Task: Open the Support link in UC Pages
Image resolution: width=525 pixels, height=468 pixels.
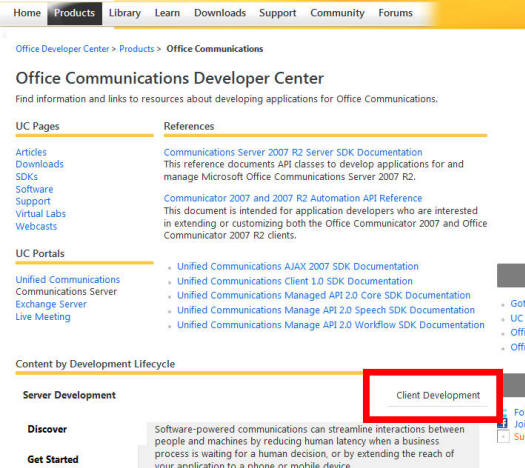Action: [x=33, y=201]
